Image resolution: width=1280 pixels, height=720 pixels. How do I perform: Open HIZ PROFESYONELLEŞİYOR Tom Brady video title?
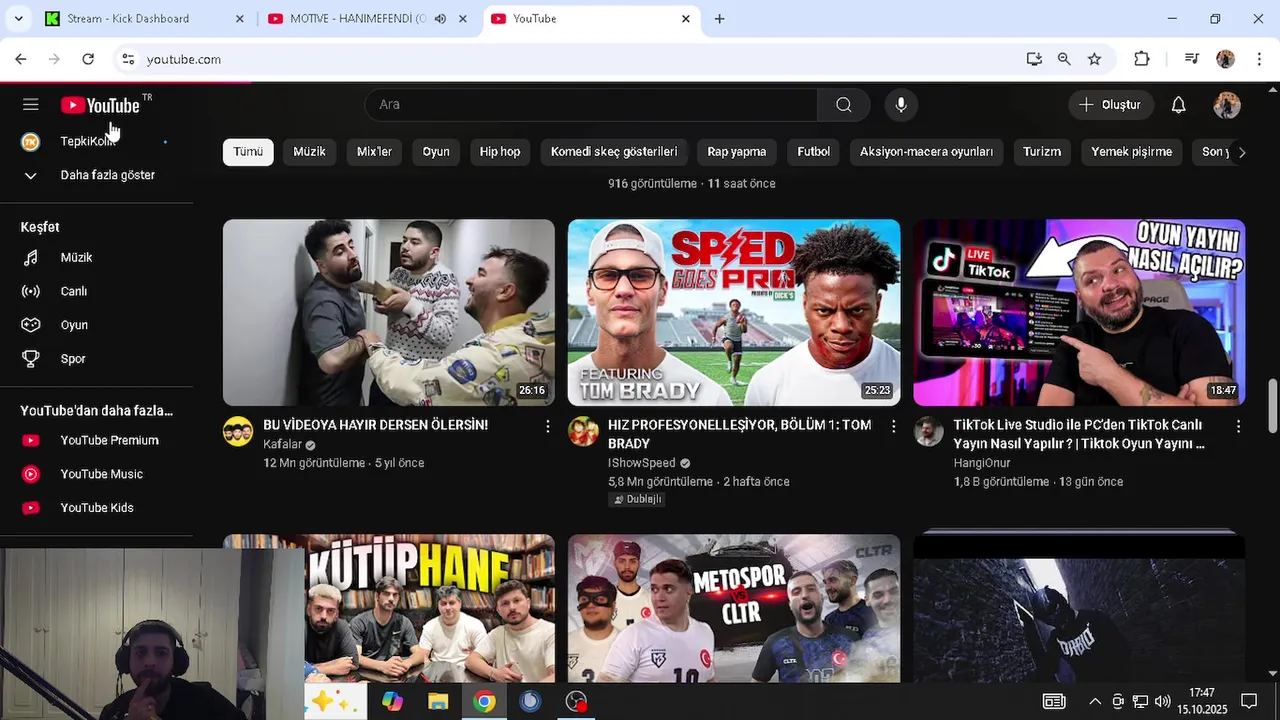click(739, 434)
